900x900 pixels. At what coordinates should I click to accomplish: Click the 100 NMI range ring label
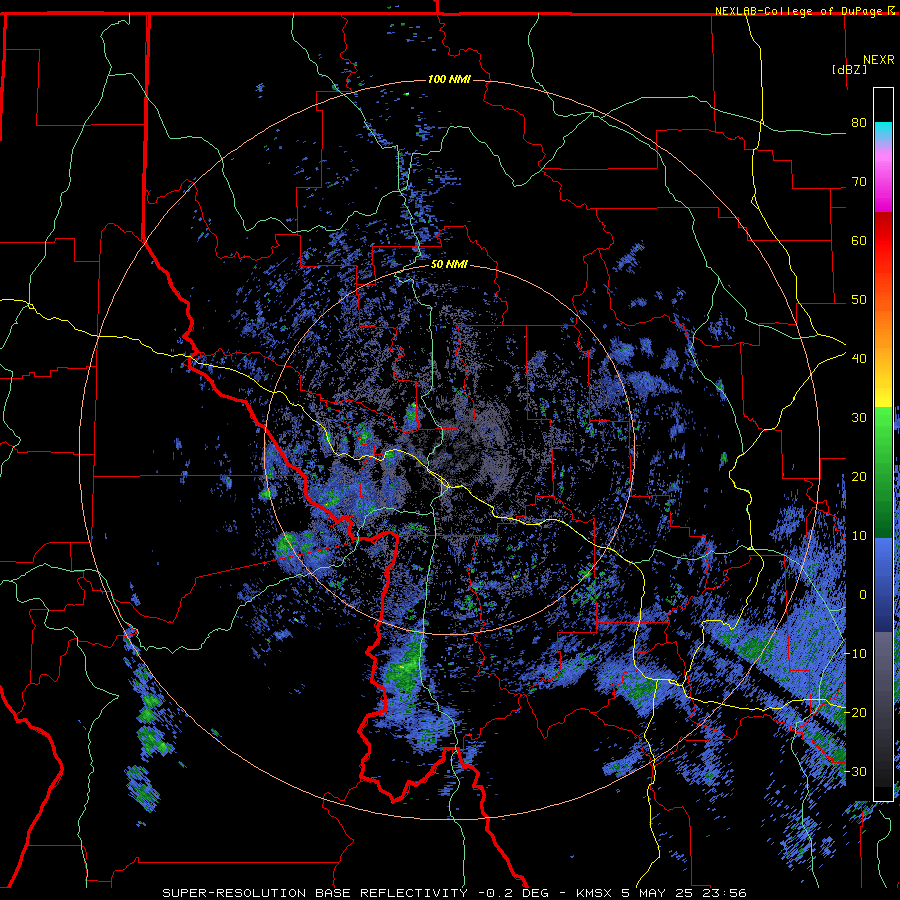pos(449,79)
